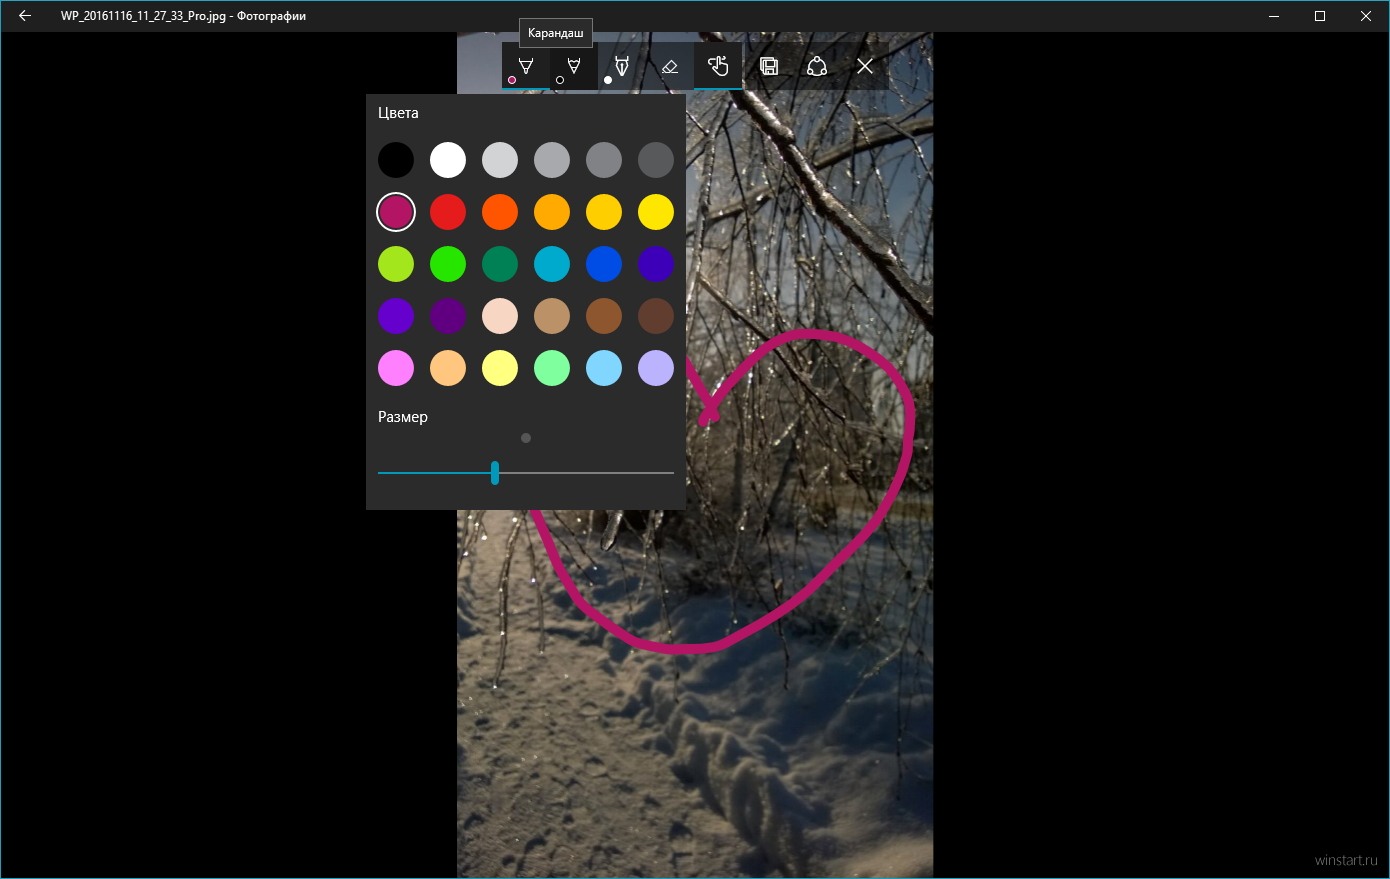
Task: Select the eraser tool
Action: [x=670, y=66]
